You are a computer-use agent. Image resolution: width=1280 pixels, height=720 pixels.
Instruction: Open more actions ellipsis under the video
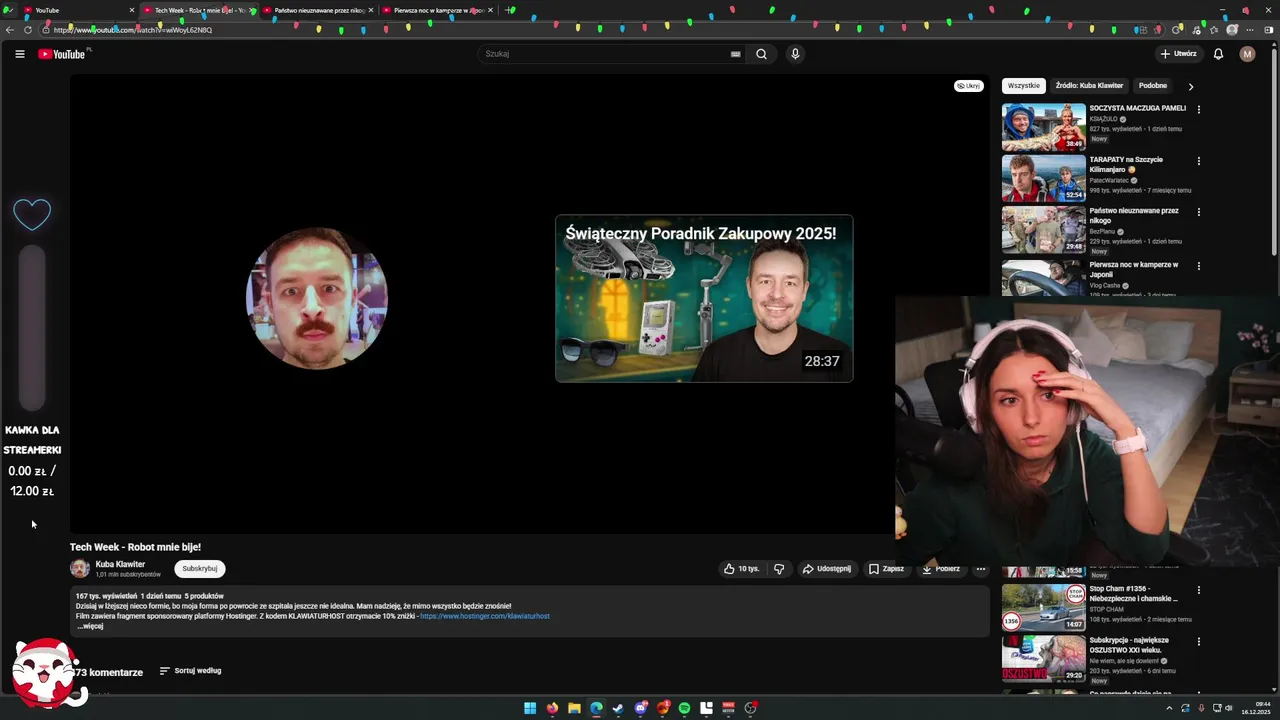tap(981, 569)
